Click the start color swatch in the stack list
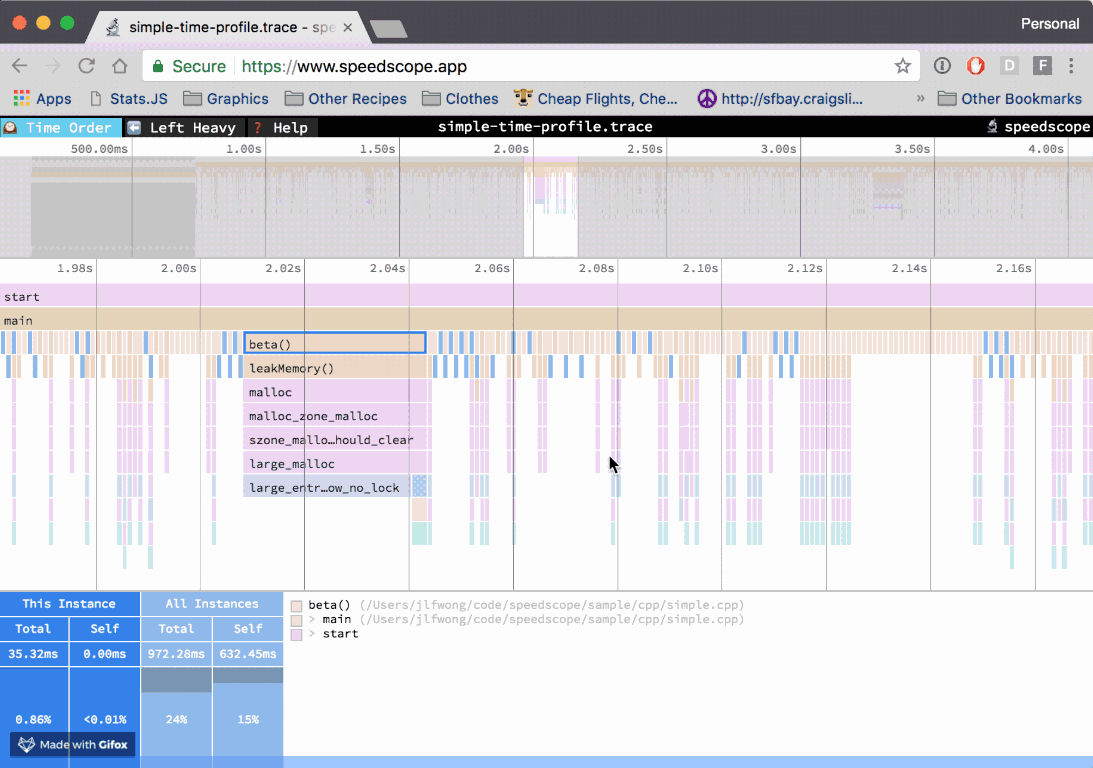1093x768 pixels. coord(296,635)
